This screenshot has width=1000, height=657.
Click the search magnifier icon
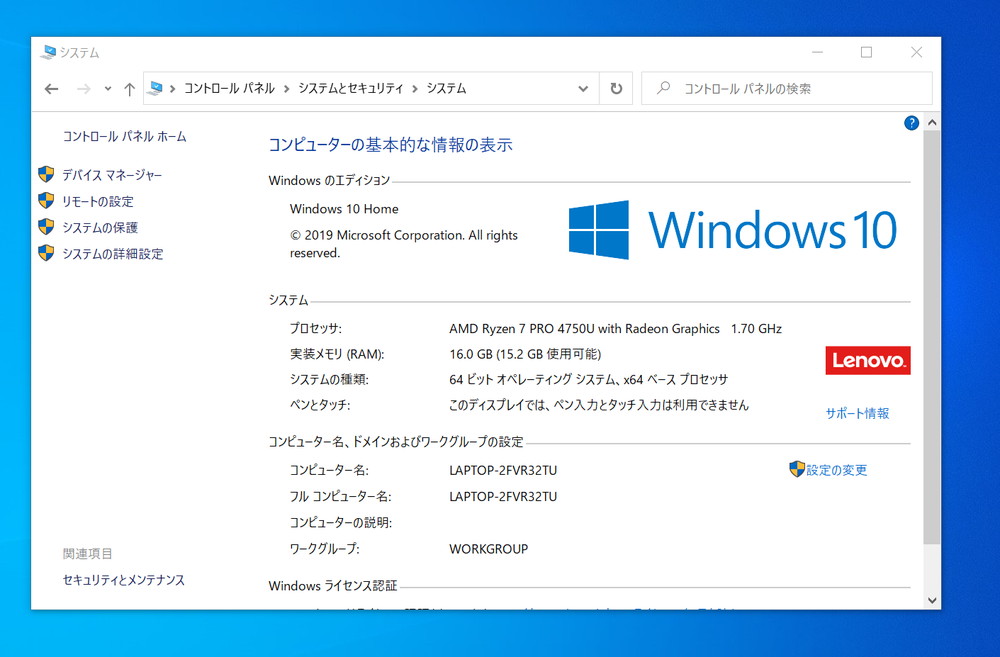(x=663, y=87)
